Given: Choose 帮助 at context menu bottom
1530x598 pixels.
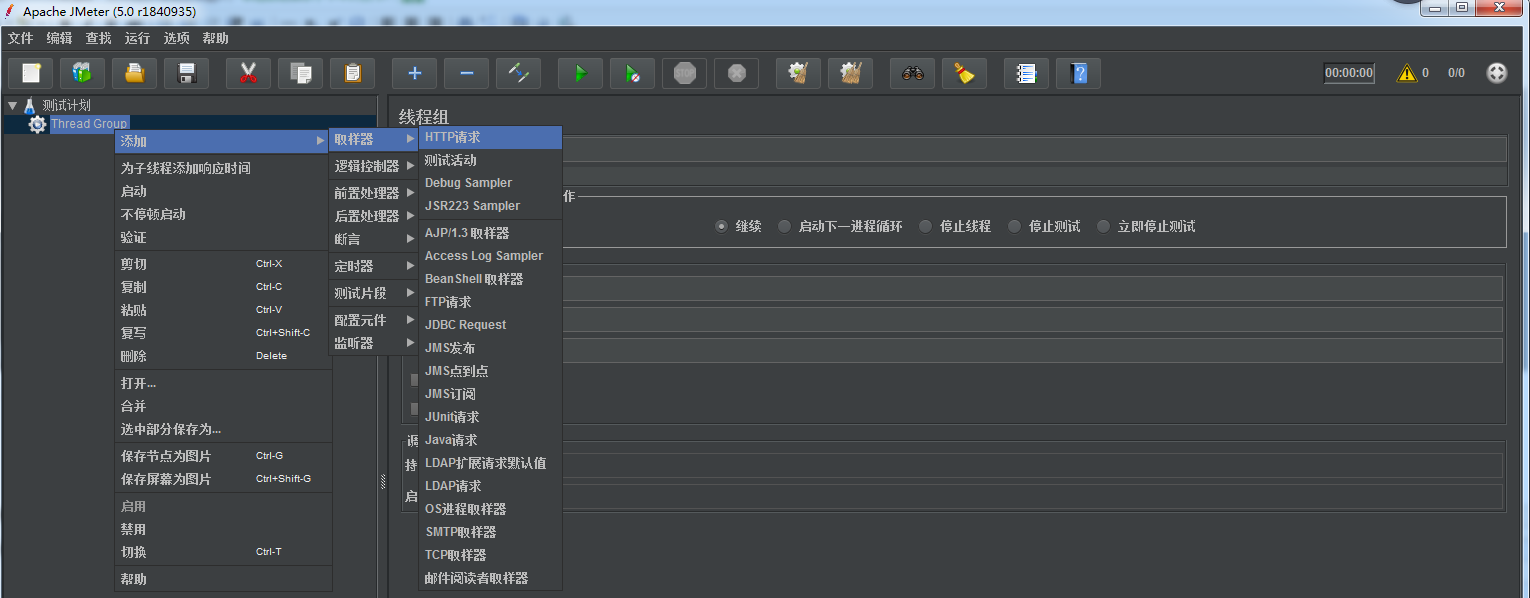Looking at the screenshot, I should click(x=223, y=579).
